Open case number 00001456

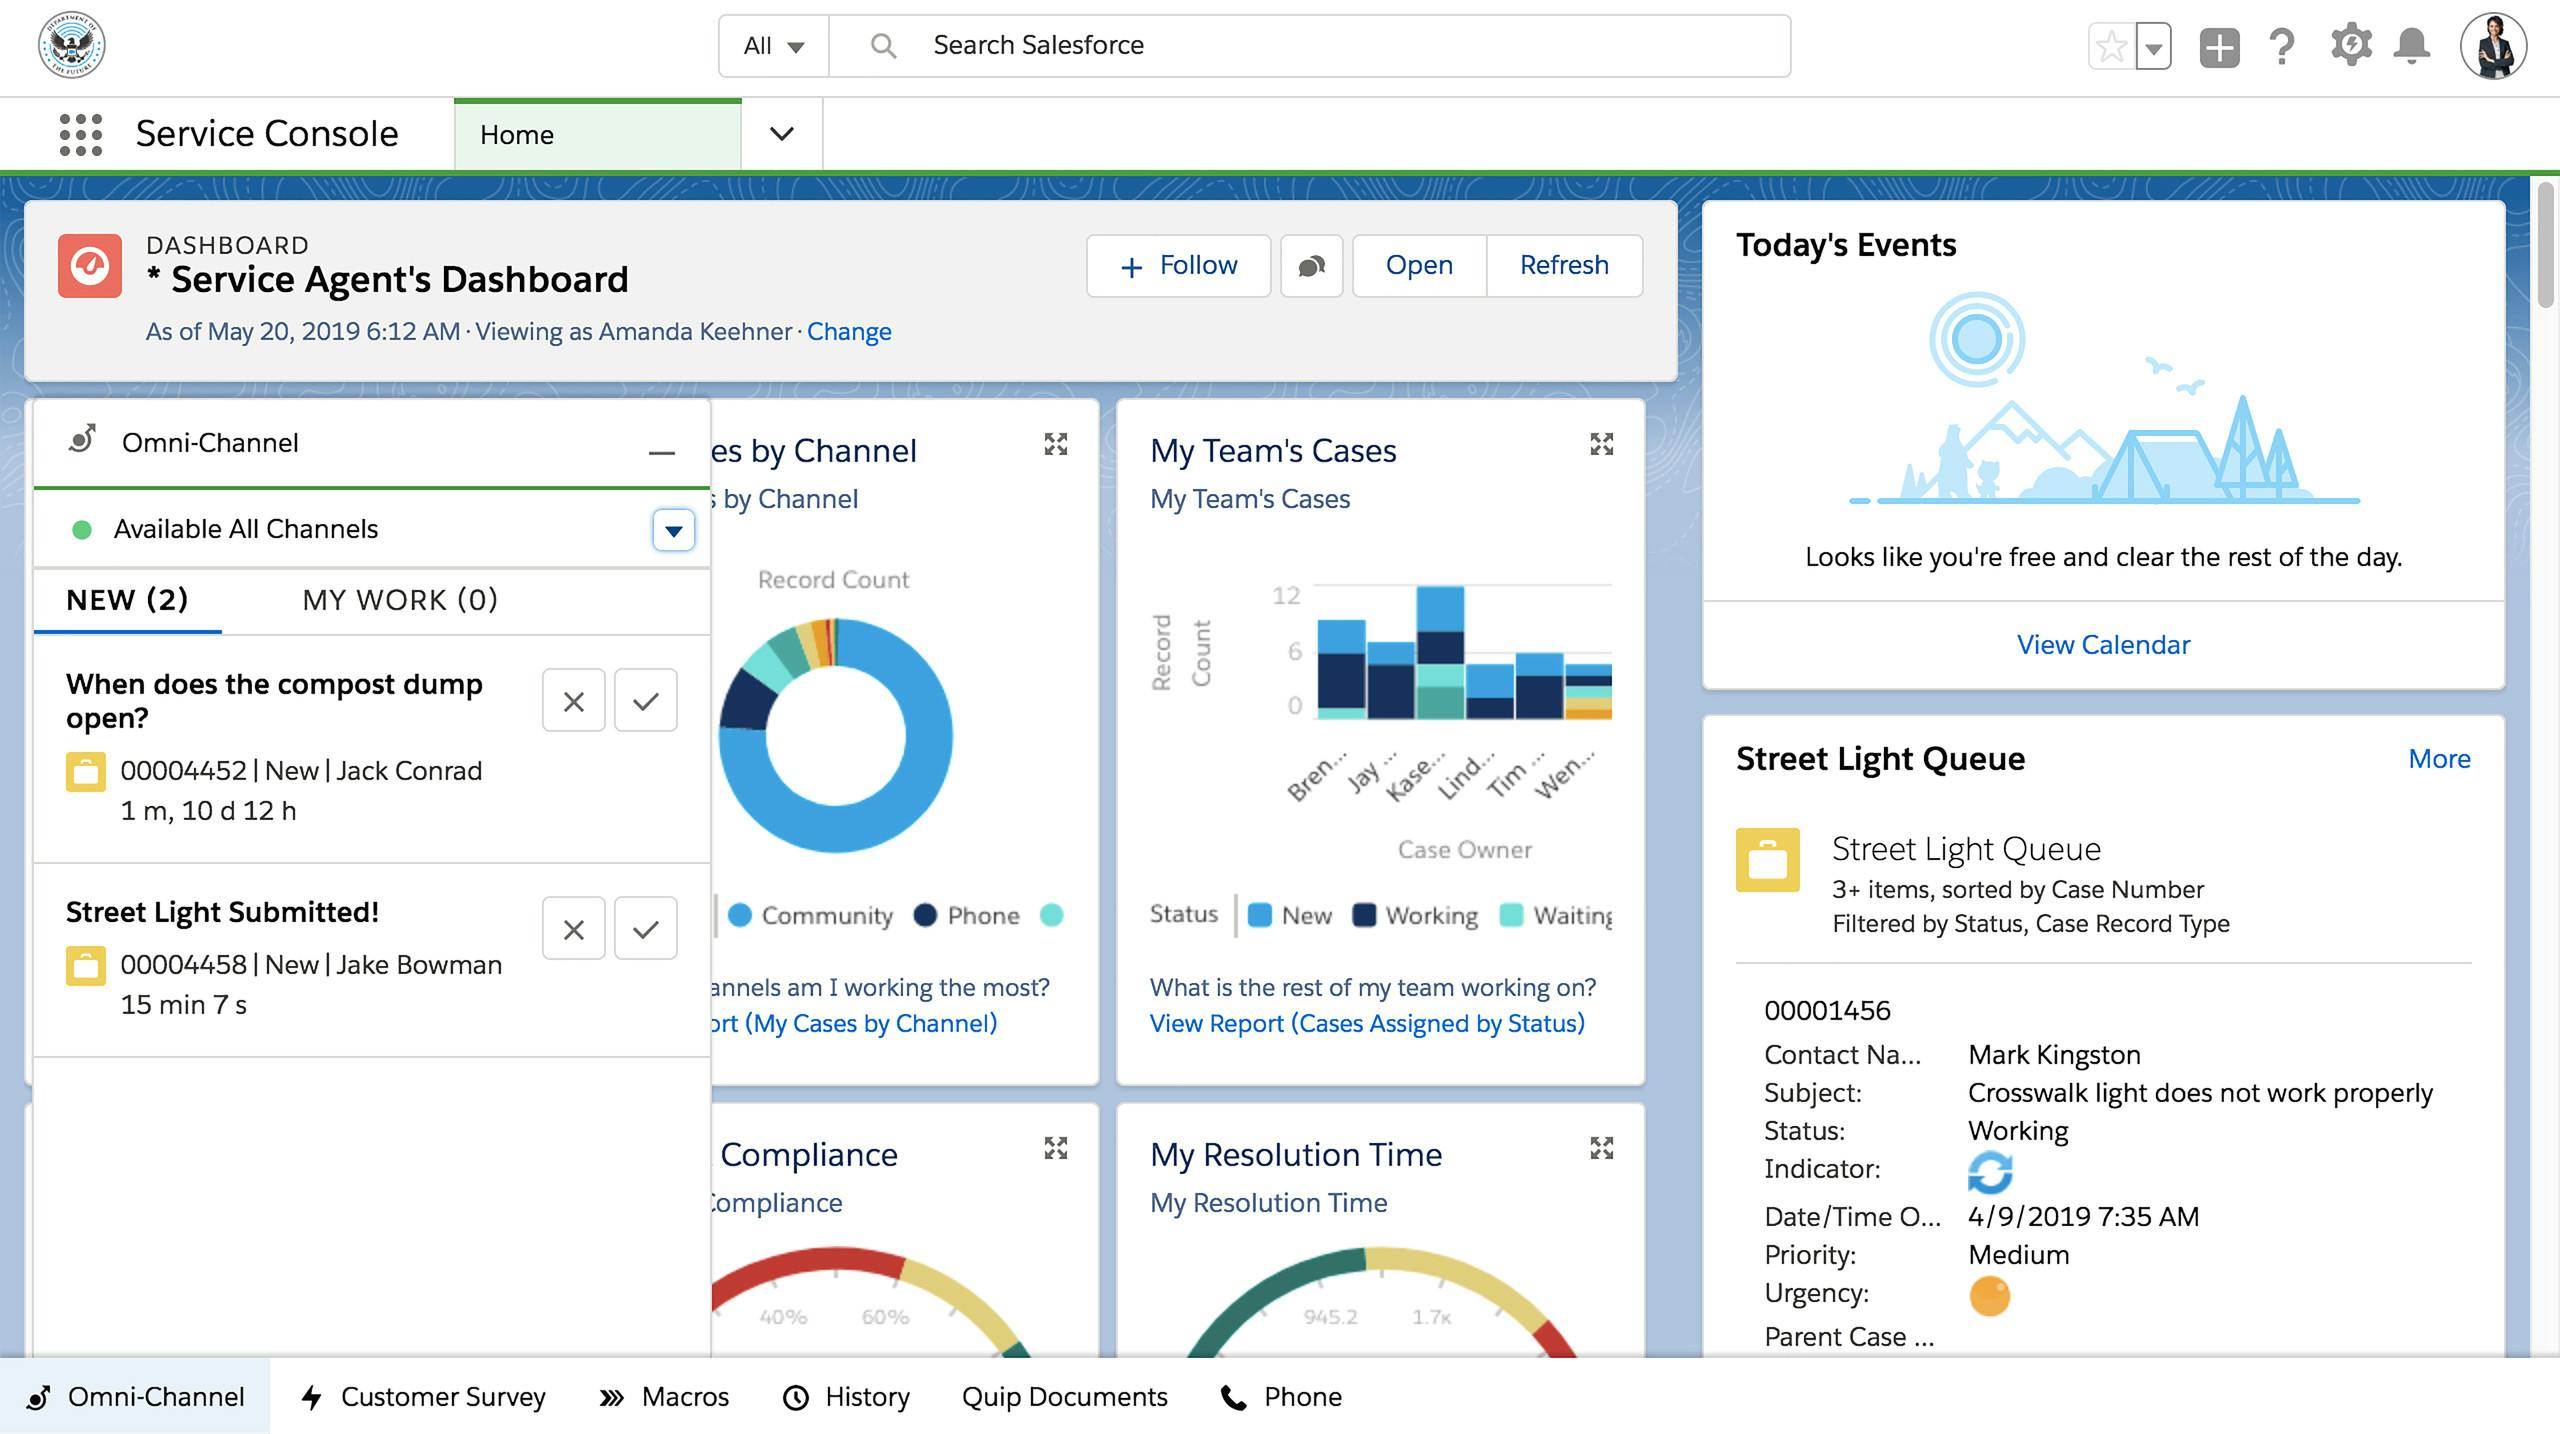point(1827,1011)
